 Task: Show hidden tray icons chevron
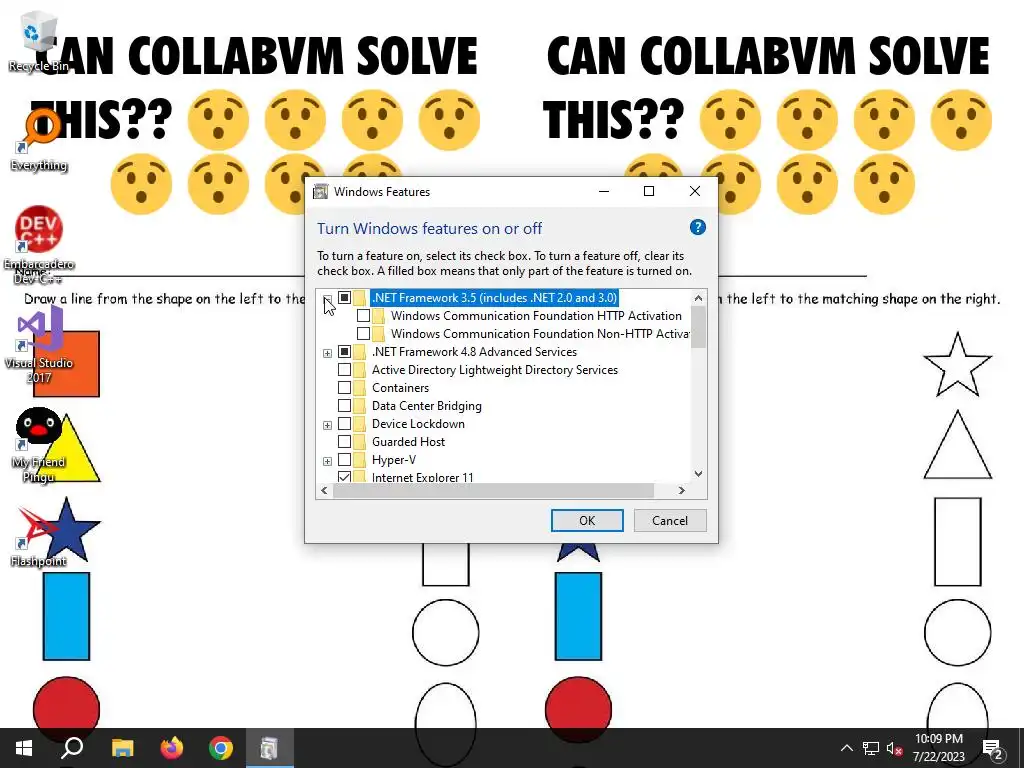pos(846,748)
